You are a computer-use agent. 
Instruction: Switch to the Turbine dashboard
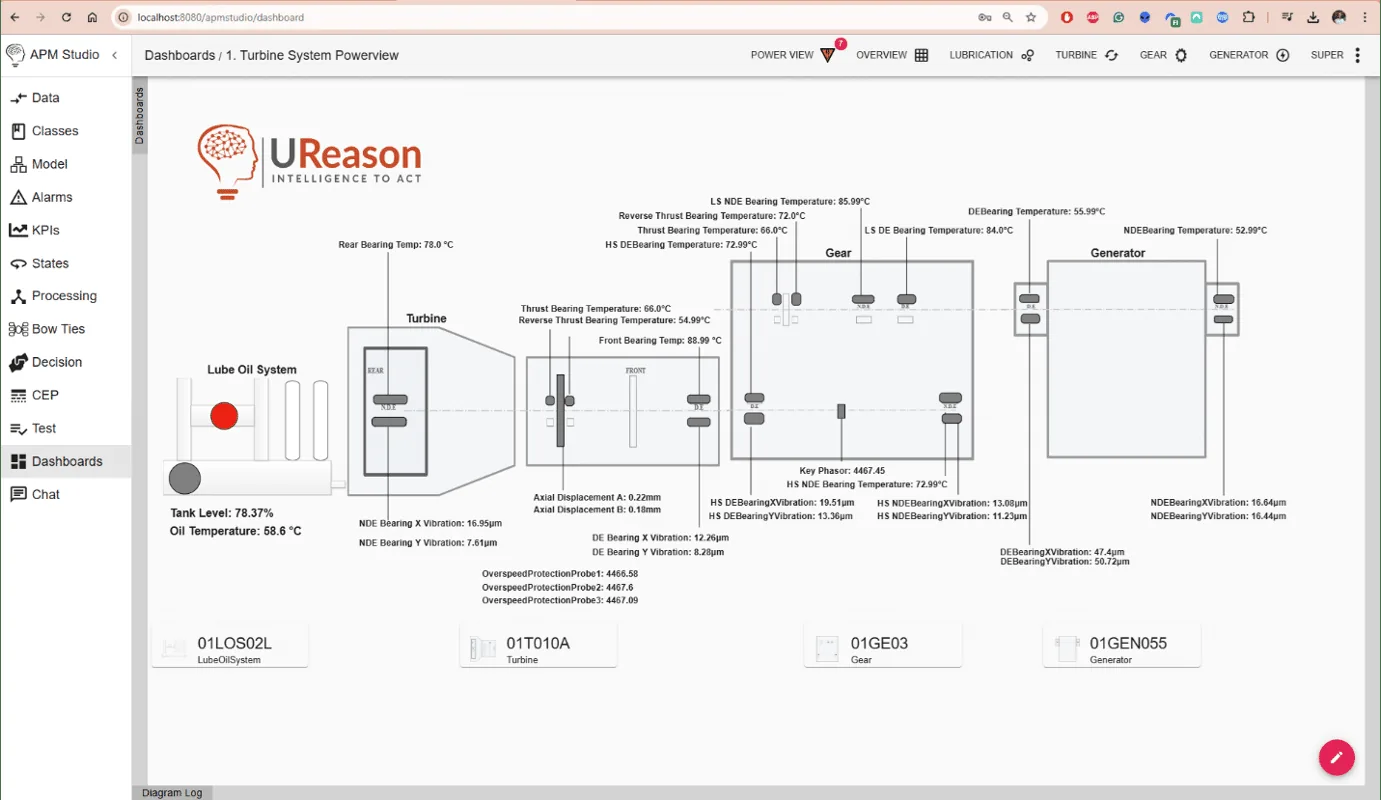coord(1087,55)
